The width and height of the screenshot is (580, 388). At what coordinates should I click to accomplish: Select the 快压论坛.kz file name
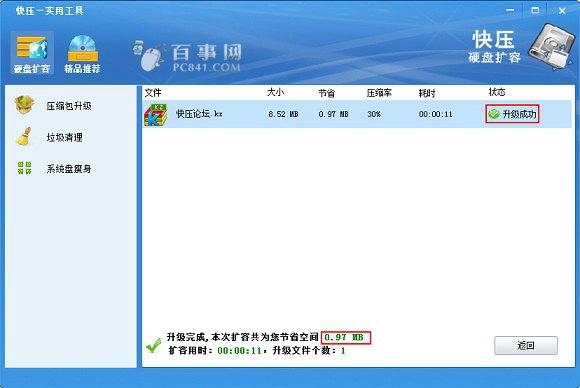click(199, 114)
